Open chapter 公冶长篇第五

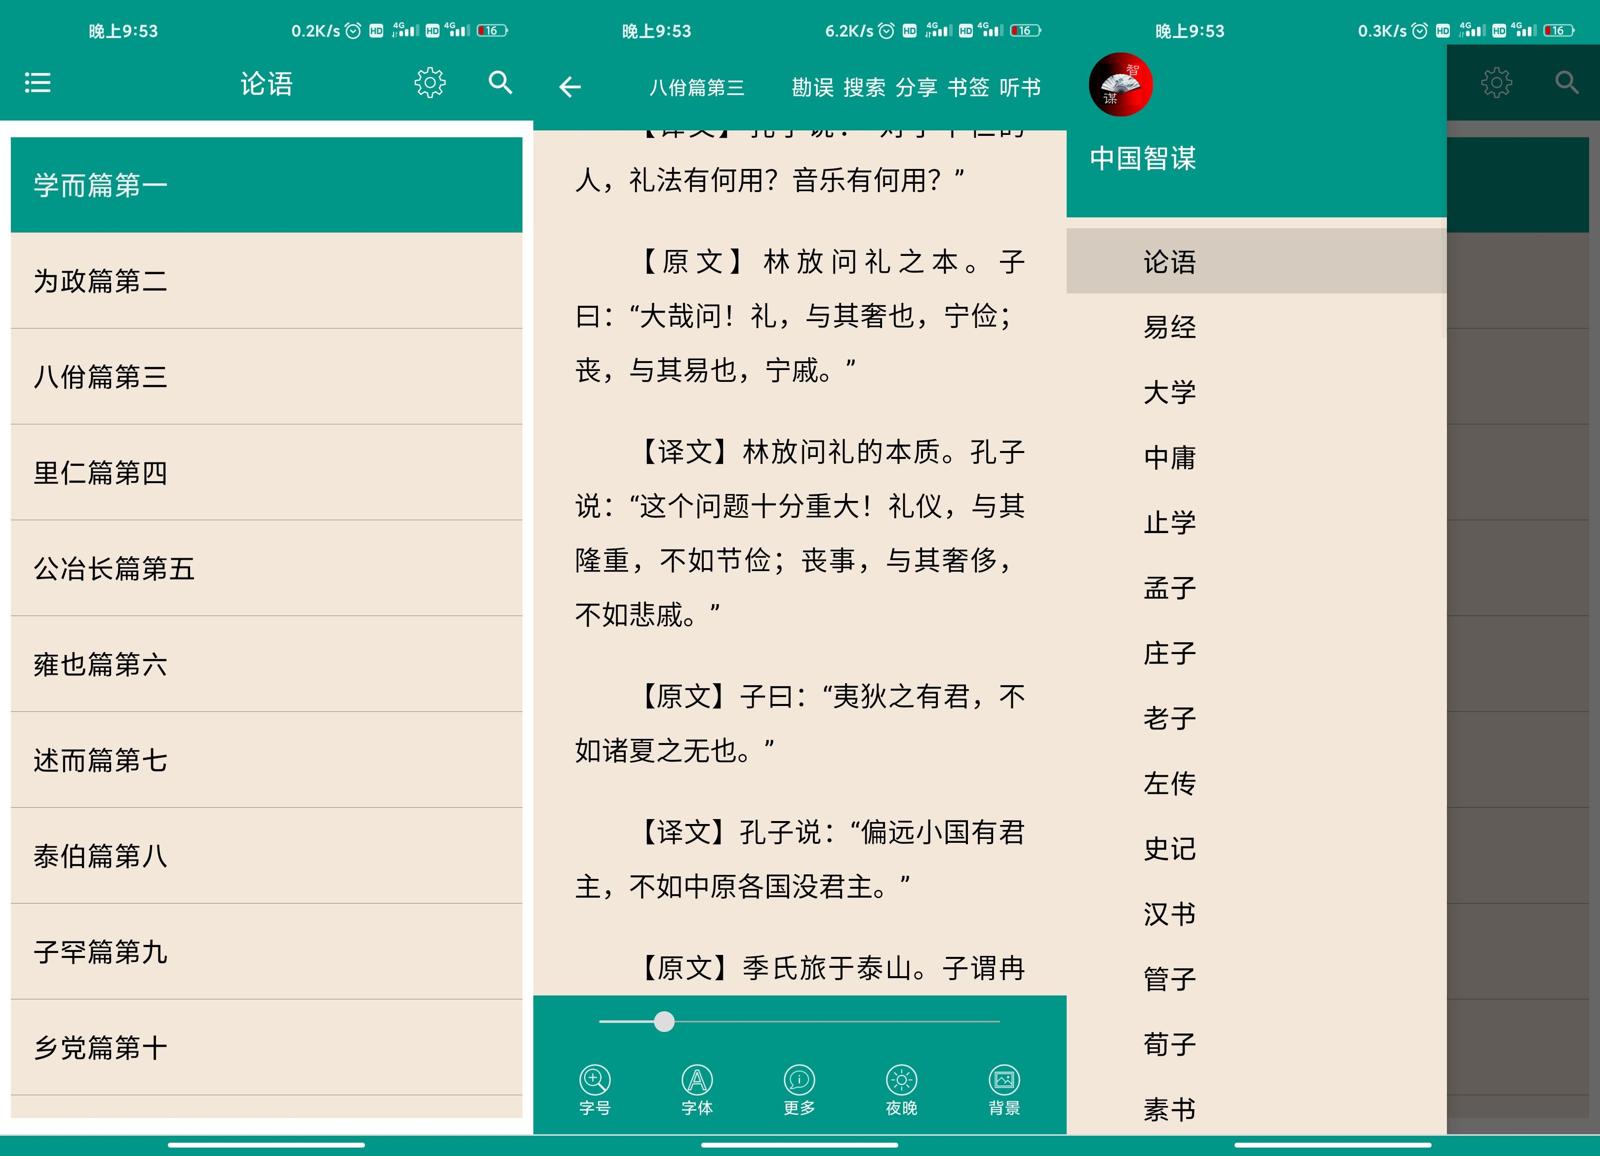point(112,569)
